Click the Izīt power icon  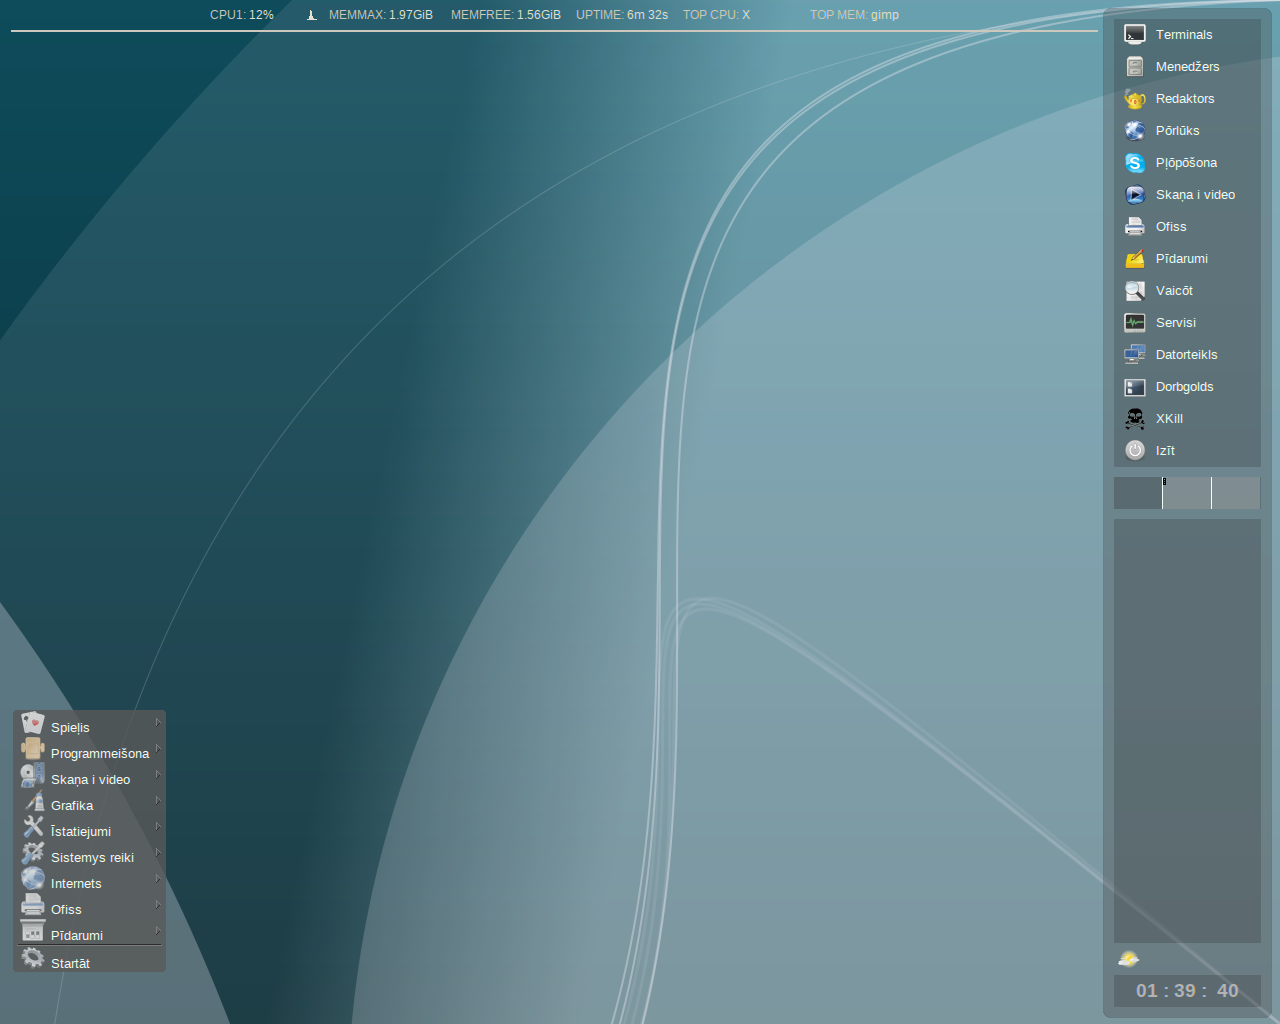[1135, 451]
